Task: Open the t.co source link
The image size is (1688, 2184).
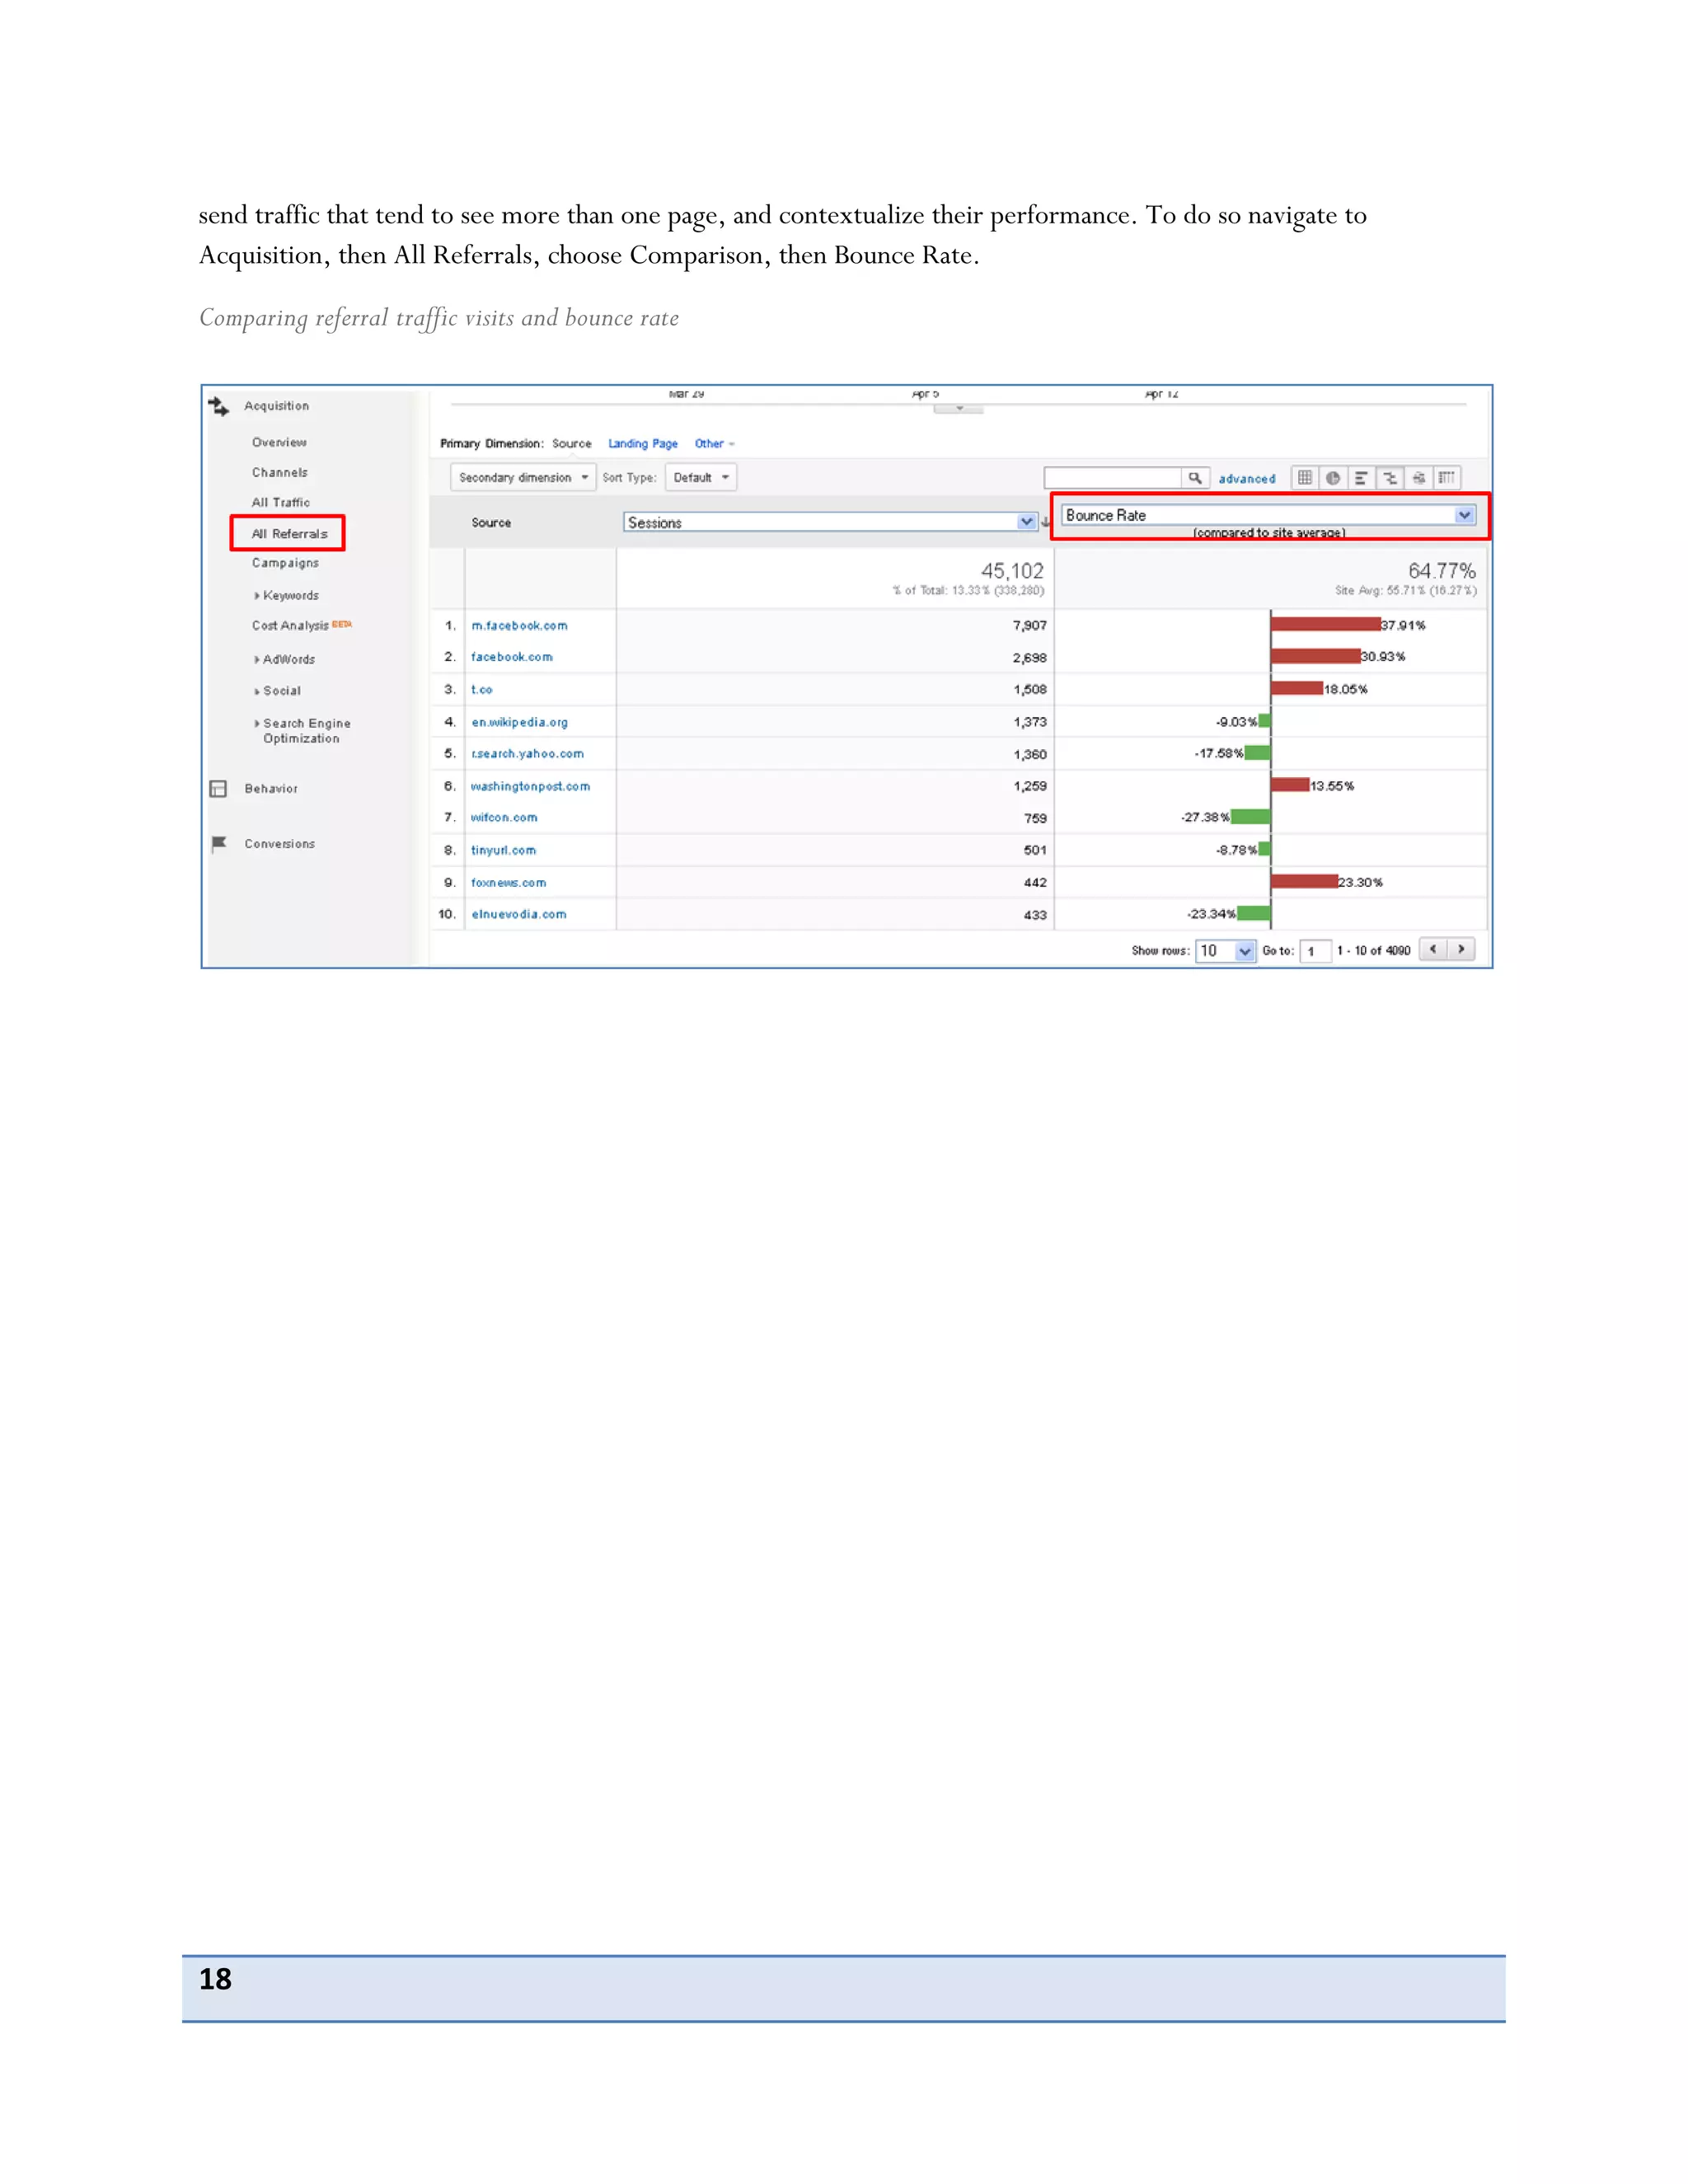Action: (482, 690)
